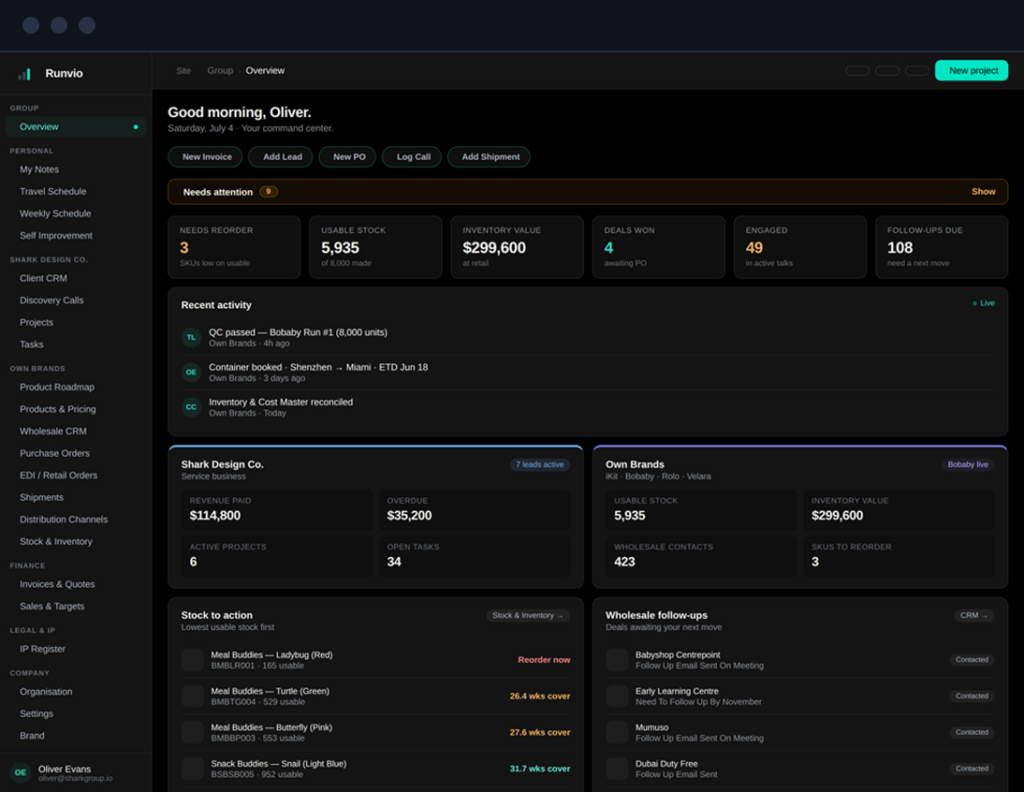Click the top Inventory Value $299,600 card
1024x792 pixels.
517,247
